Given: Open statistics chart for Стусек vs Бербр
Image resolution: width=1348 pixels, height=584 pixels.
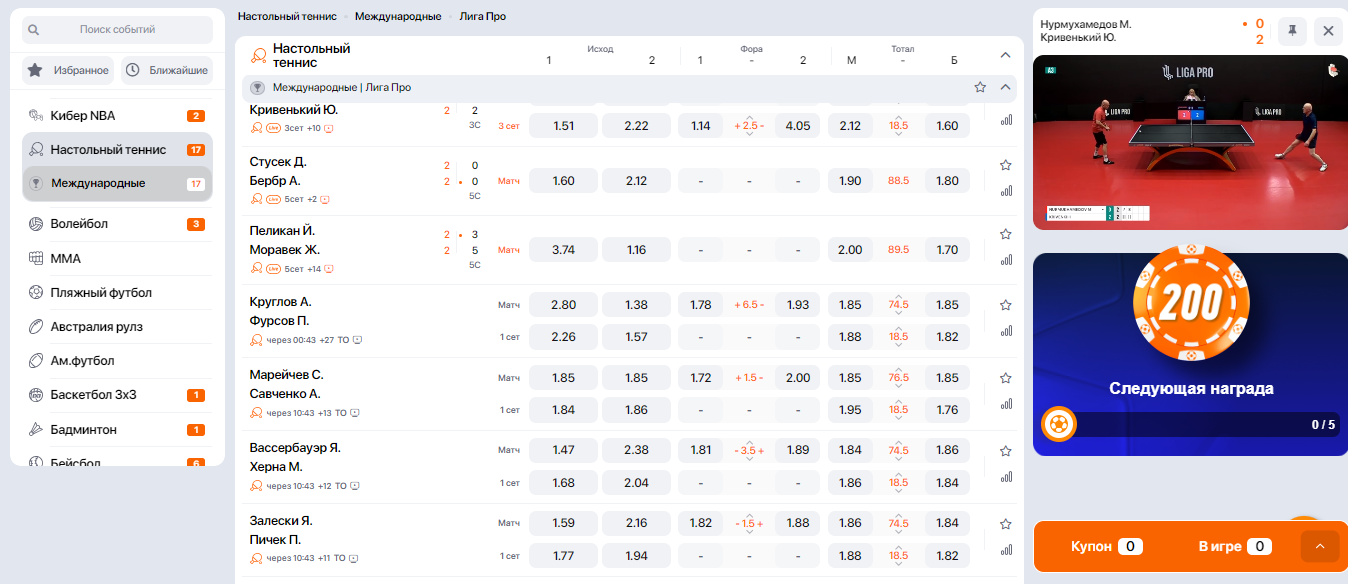Looking at the screenshot, I should click(x=1006, y=190).
